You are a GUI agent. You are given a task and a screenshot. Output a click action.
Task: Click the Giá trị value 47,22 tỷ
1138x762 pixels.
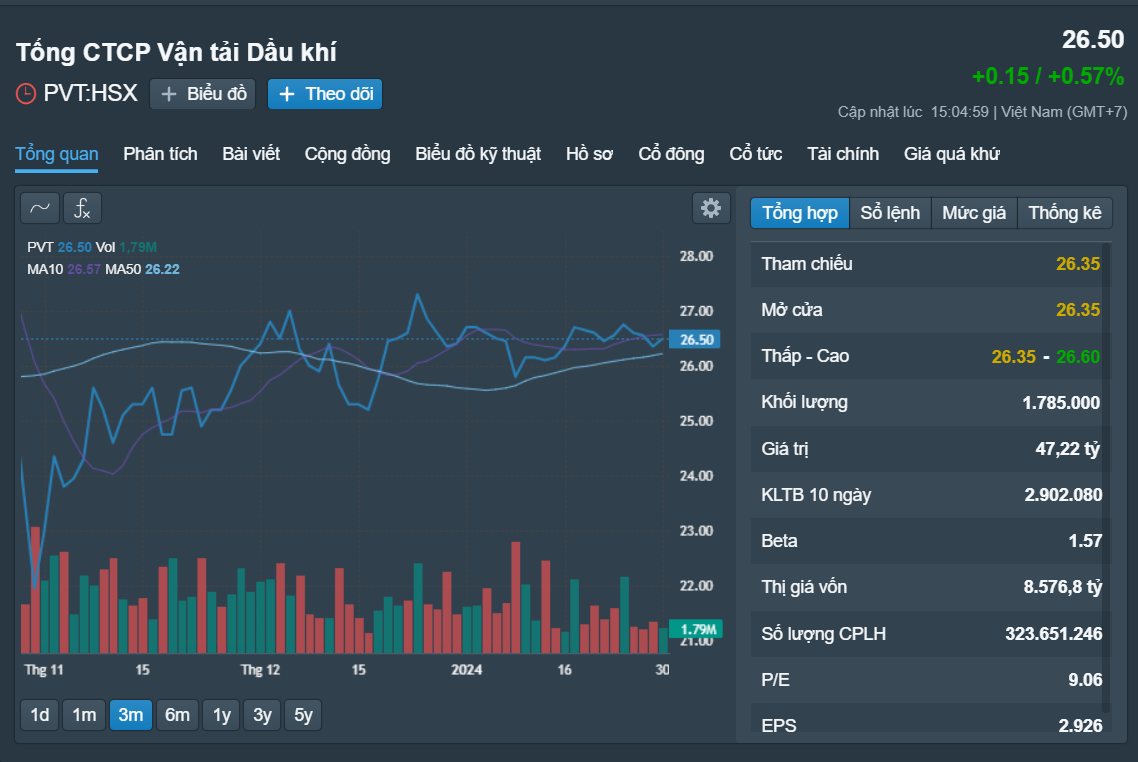[x=1067, y=448]
